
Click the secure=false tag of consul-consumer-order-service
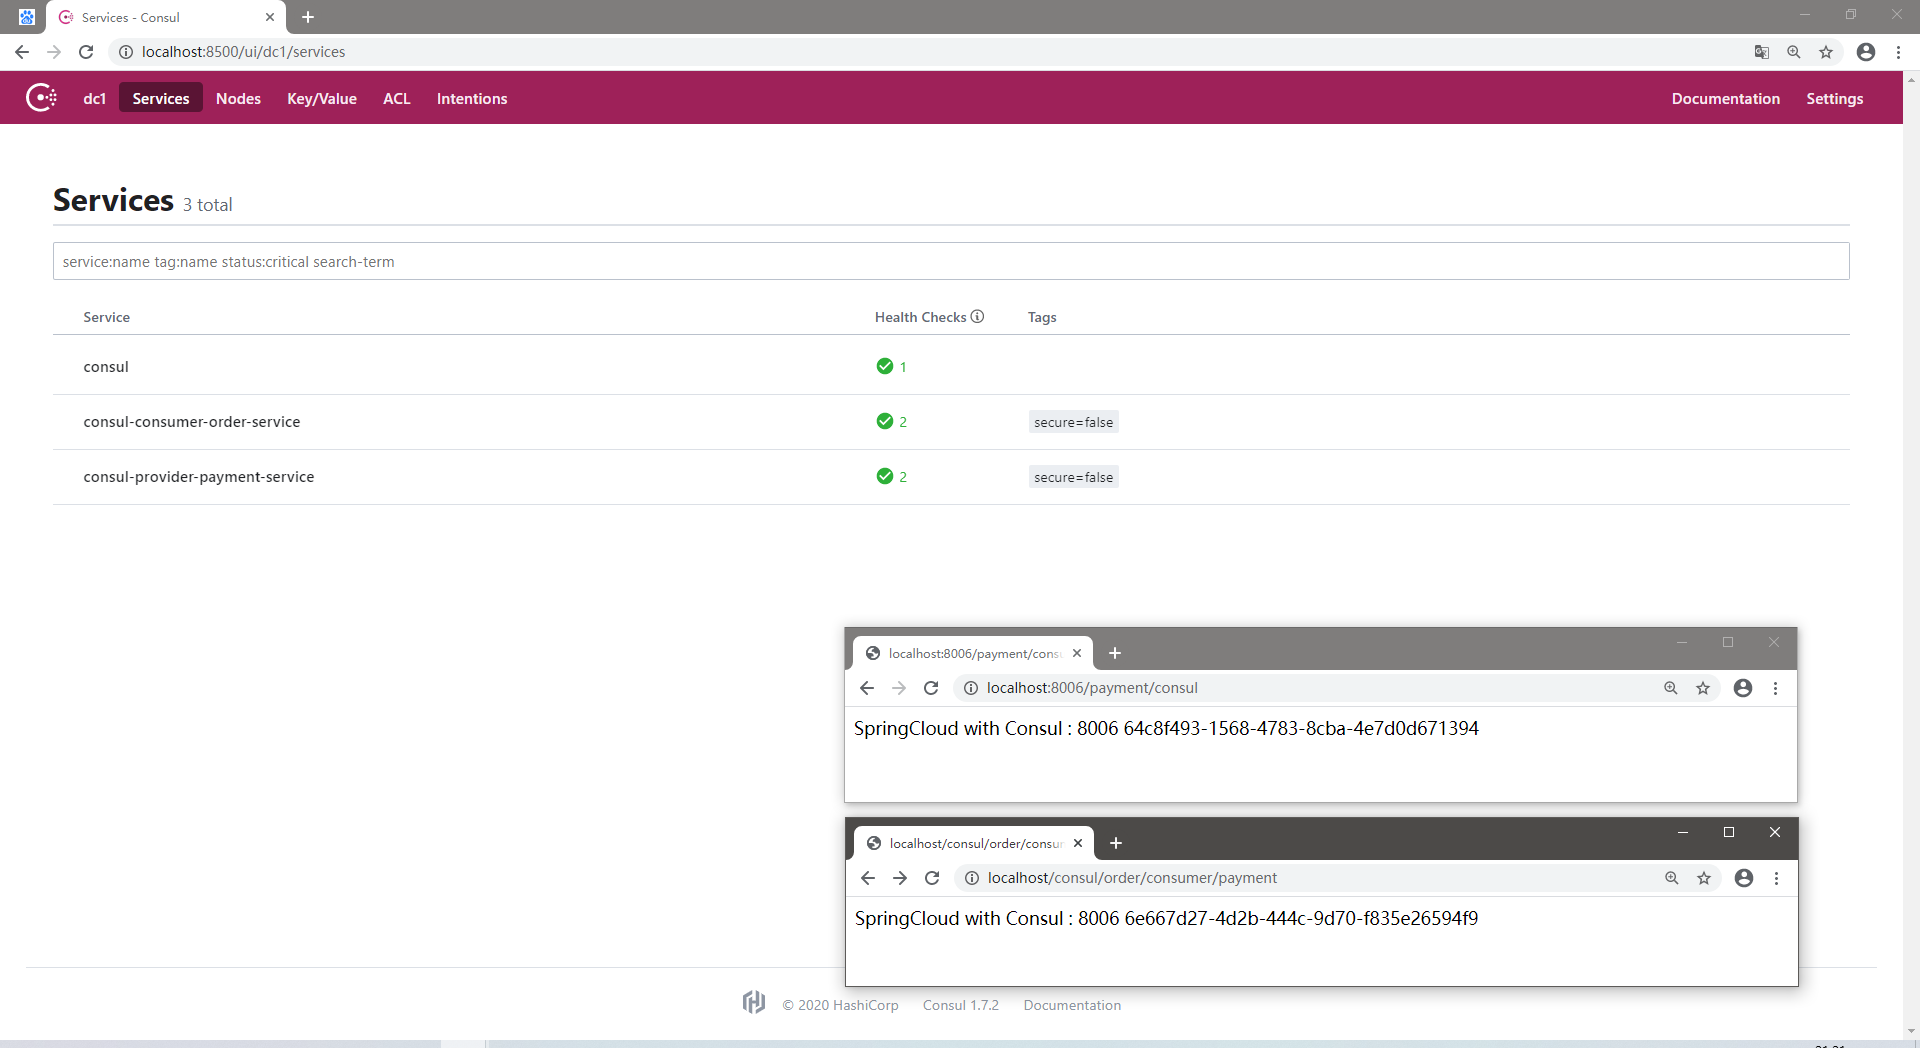pyautogui.click(x=1073, y=422)
